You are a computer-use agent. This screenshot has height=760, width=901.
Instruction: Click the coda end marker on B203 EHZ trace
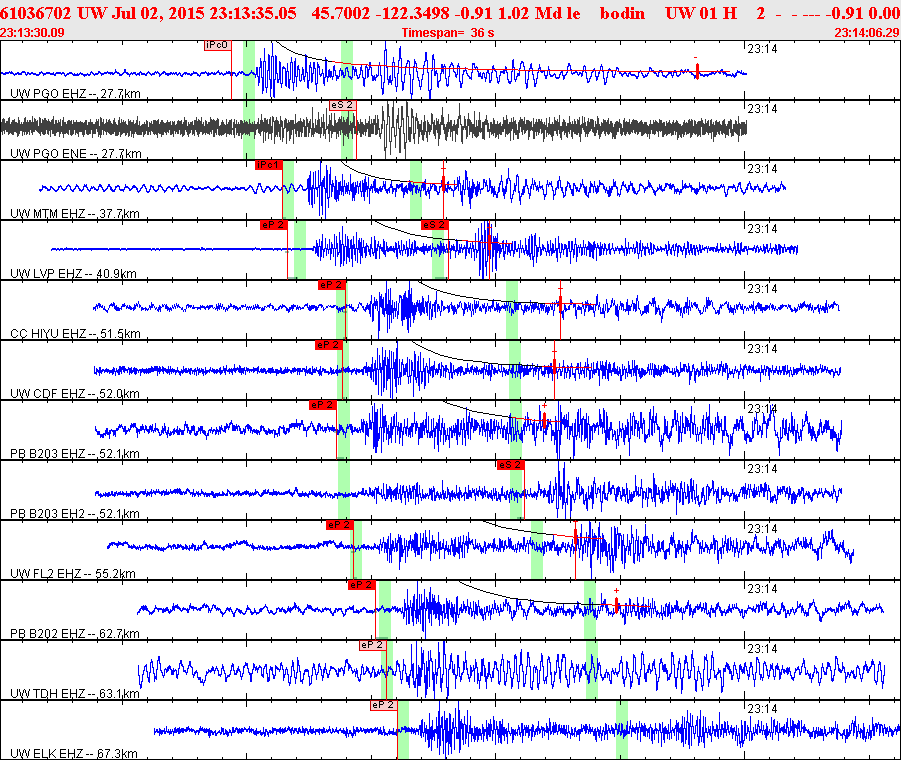pyautogui.click(x=544, y=420)
